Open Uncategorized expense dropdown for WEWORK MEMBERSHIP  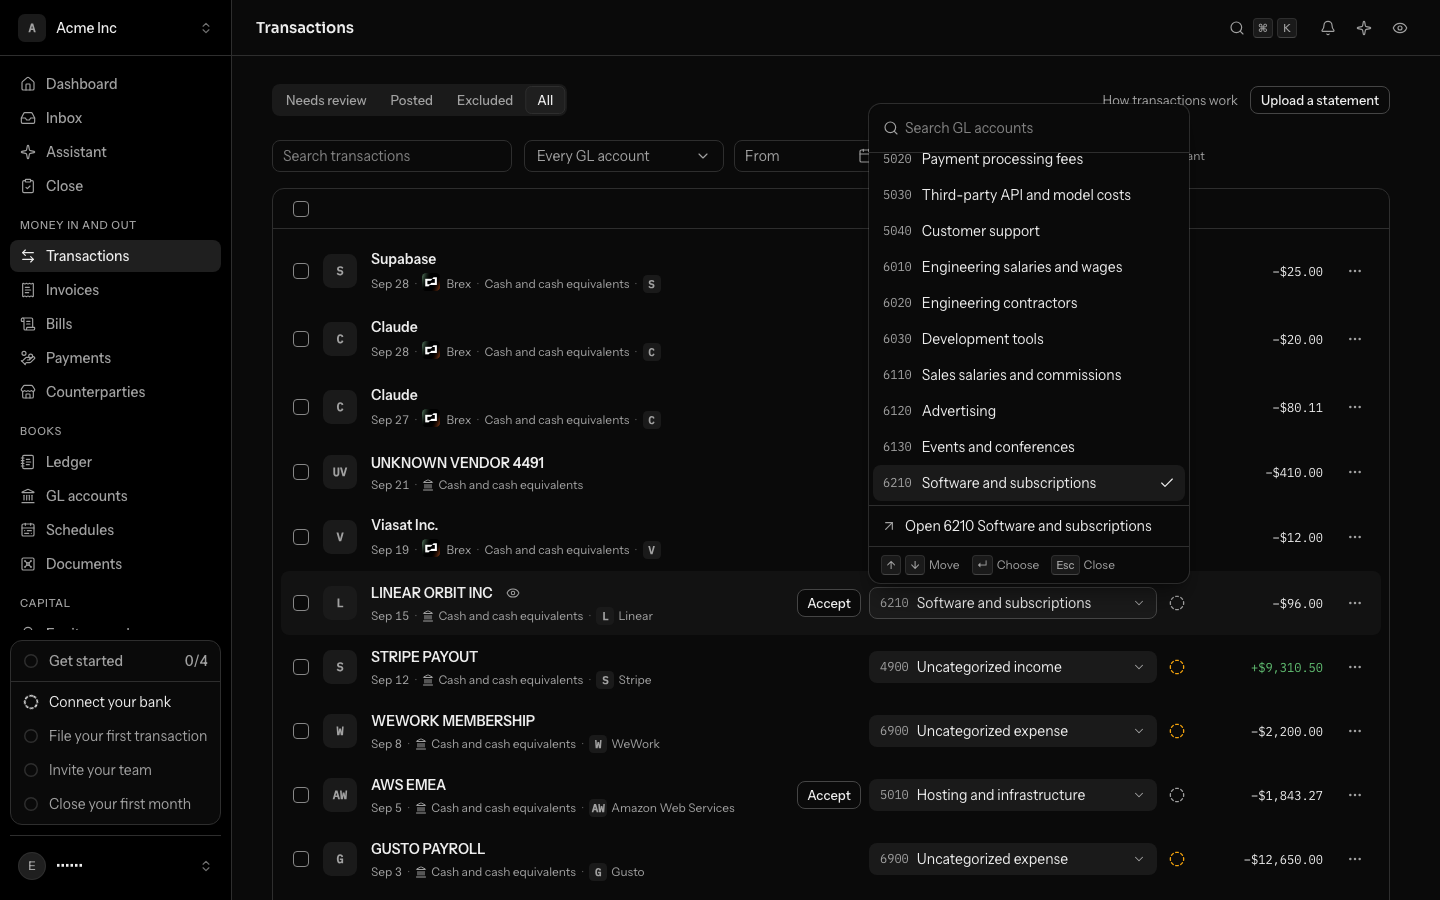click(x=1012, y=731)
